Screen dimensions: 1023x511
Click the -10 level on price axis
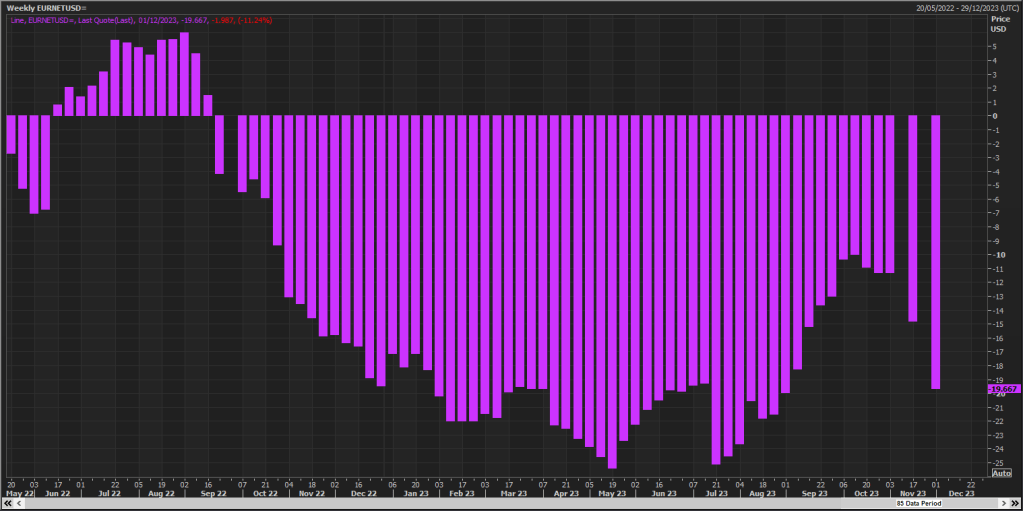coord(996,254)
